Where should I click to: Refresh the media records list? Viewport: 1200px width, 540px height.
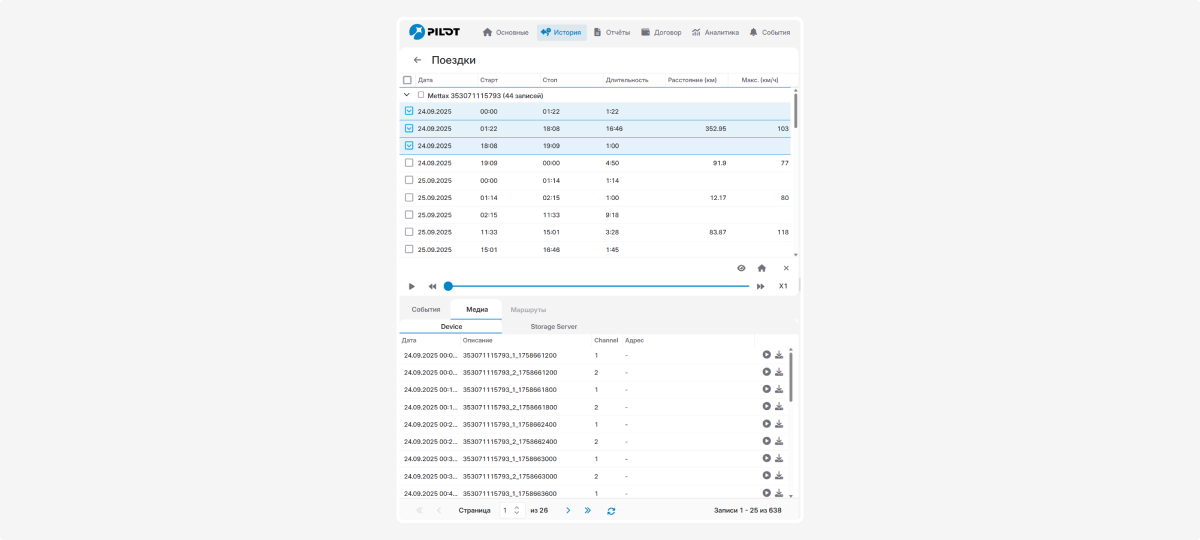(x=611, y=511)
